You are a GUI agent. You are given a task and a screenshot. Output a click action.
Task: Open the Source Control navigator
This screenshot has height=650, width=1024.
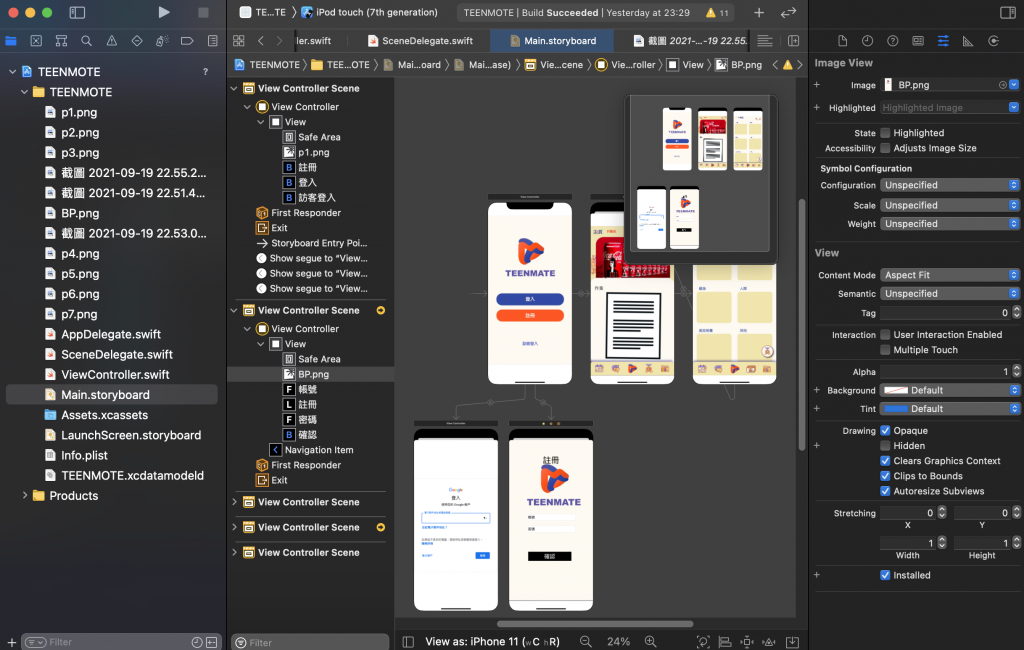36,41
